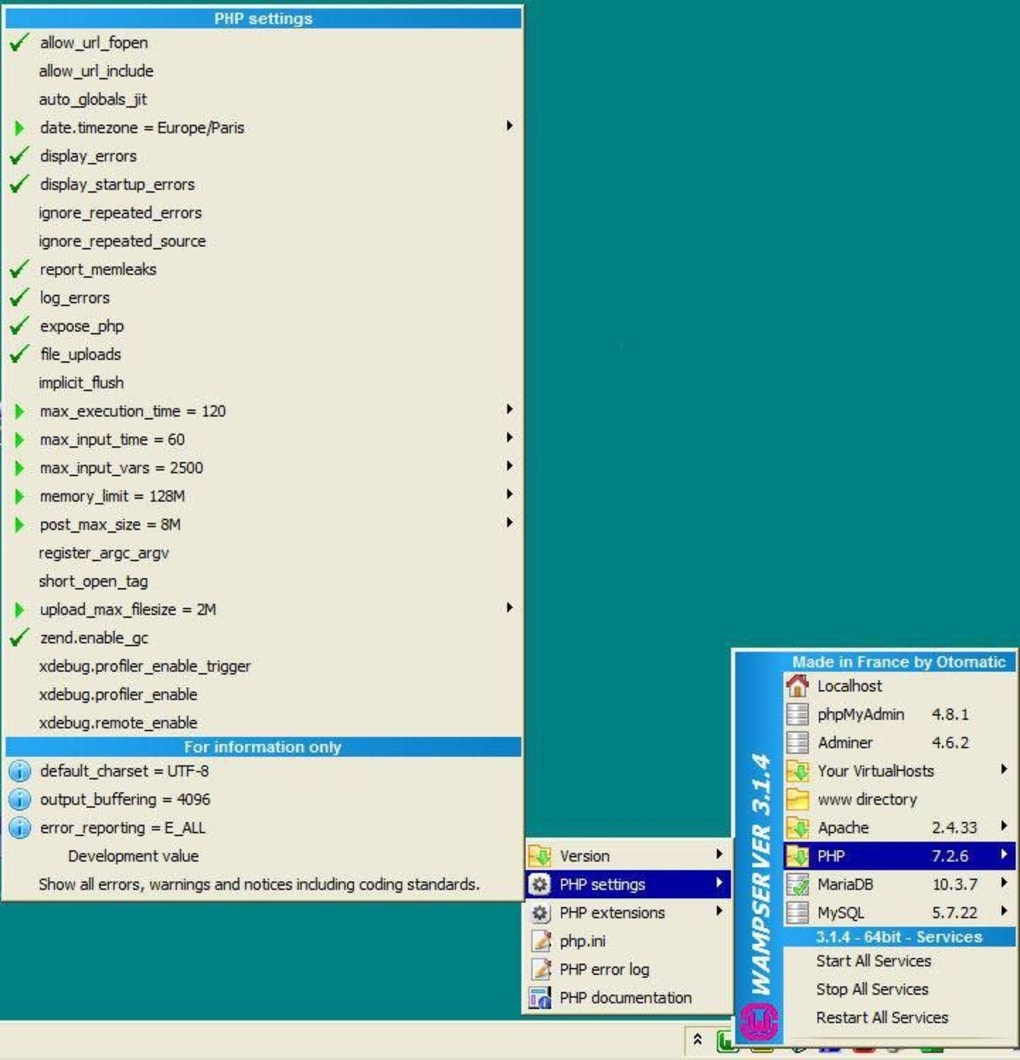Screen dimensions: 1020x1060
Task: Restart All Services
Action: coord(880,1017)
